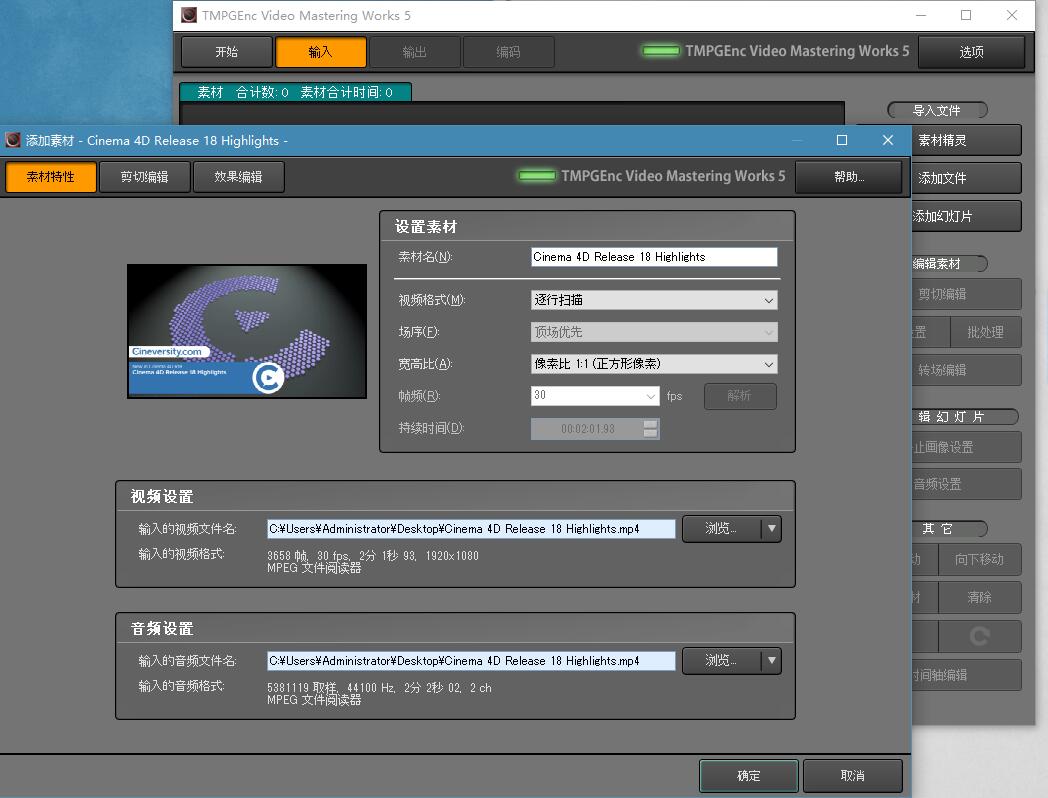Image resolution: width=1048 pixels, height=798 pixels.
Task: Open 选项 in the main window
Action: pyautogui.click(x=971, y=52)
